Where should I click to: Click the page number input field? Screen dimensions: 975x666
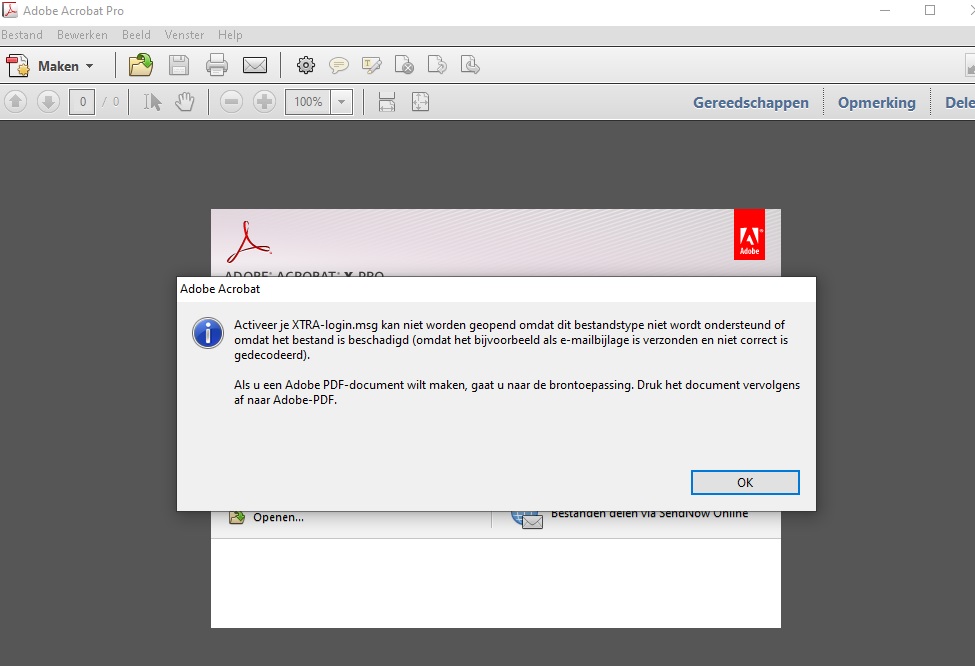coord(82,102)
